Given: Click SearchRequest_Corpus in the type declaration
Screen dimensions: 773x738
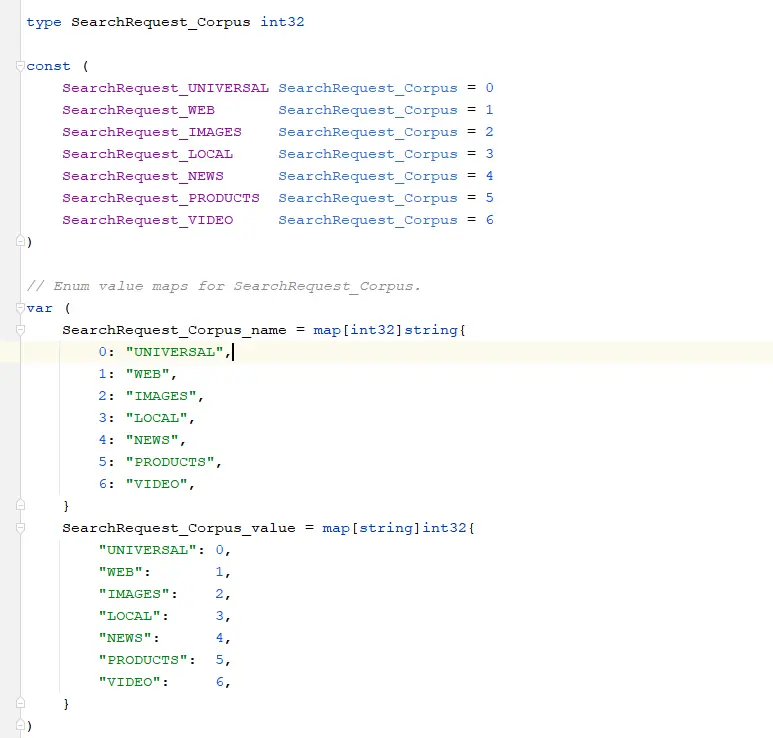Looking at the screenshot, I should [161, 22].
